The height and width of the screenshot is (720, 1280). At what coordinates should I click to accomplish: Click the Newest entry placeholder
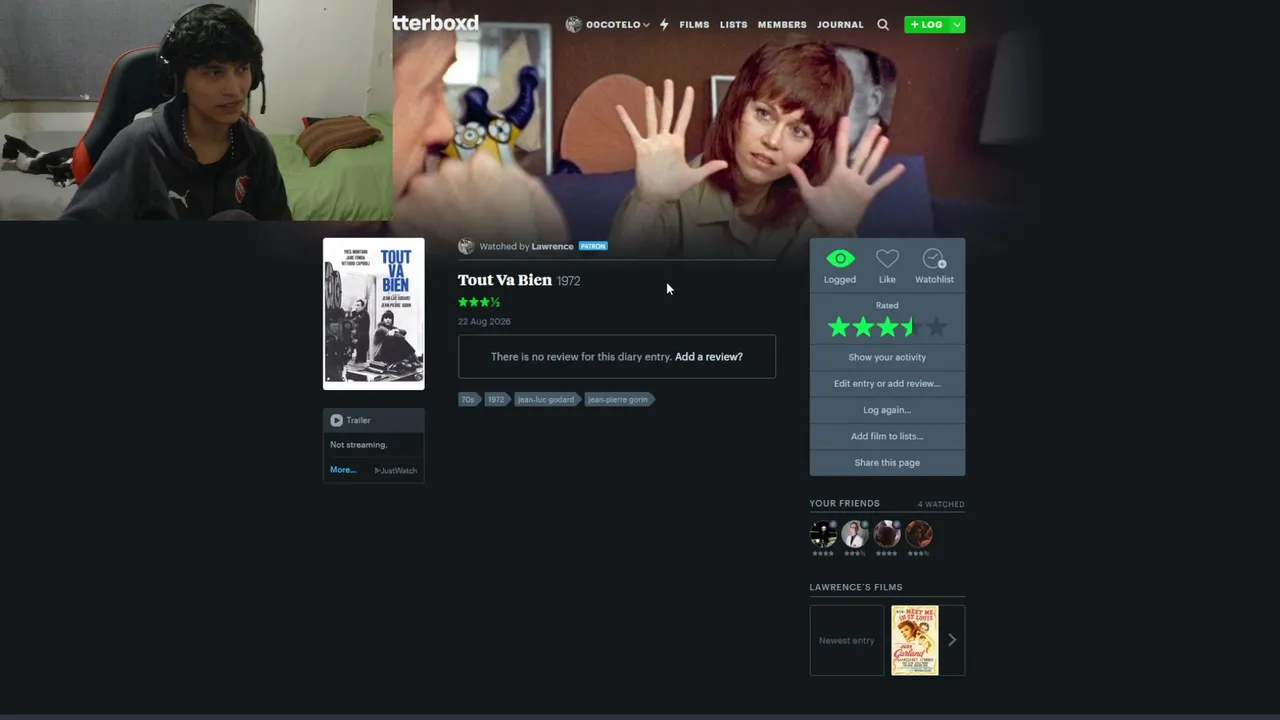(847, 640)
